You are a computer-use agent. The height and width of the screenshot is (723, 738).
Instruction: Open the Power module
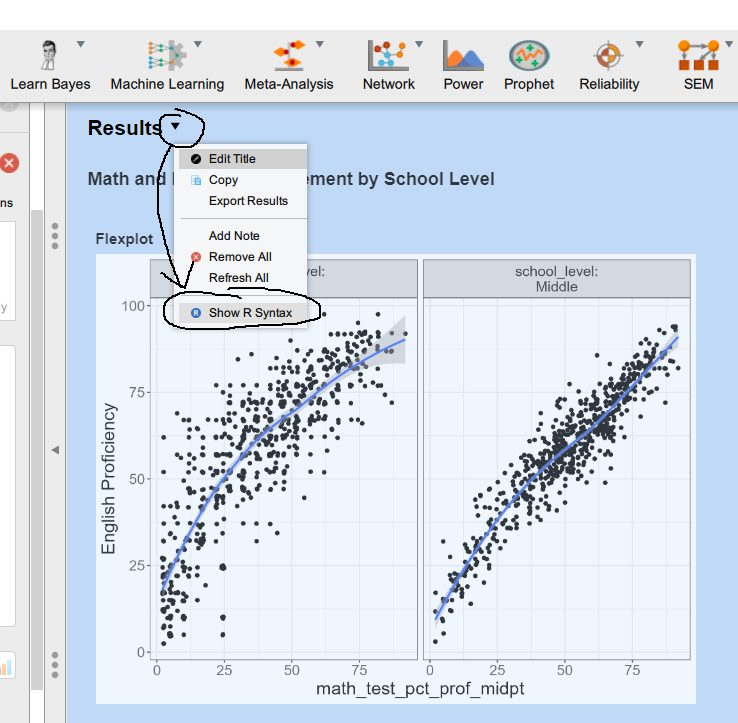(463, 66)
